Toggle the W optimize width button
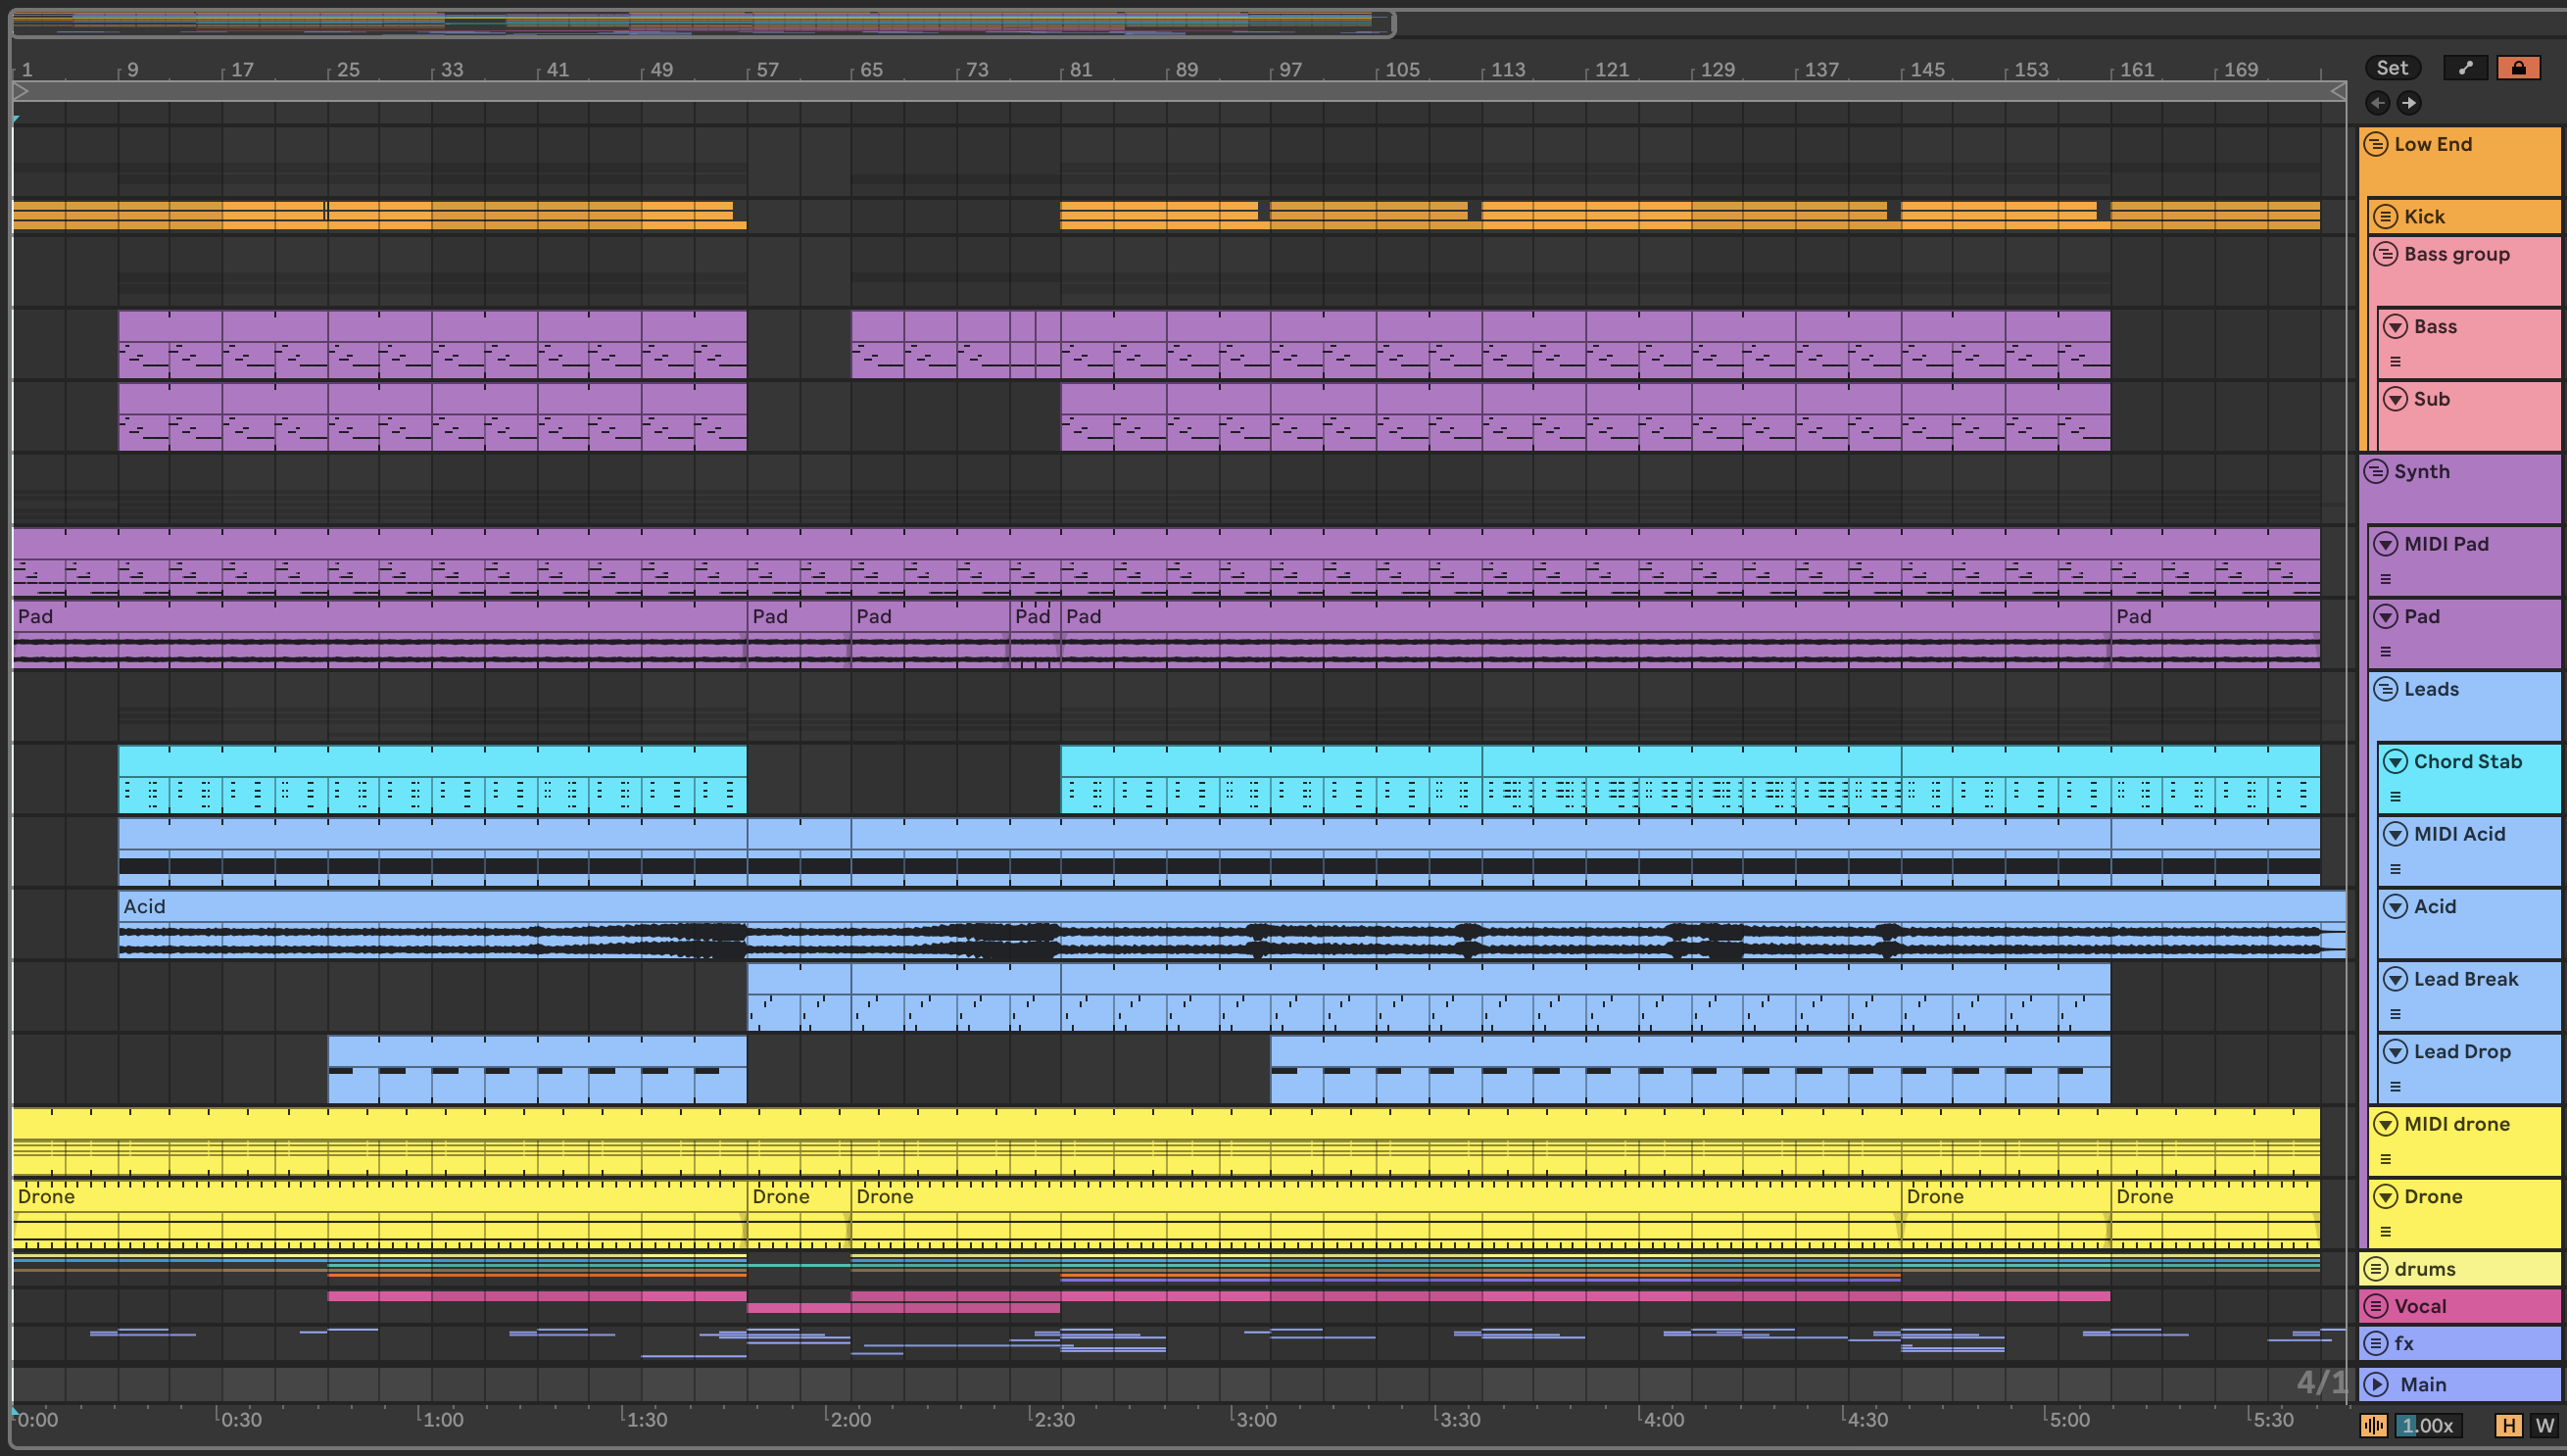Image resolution: width=2567 pixels, height=1456 pixels. click(2544, 1425)
